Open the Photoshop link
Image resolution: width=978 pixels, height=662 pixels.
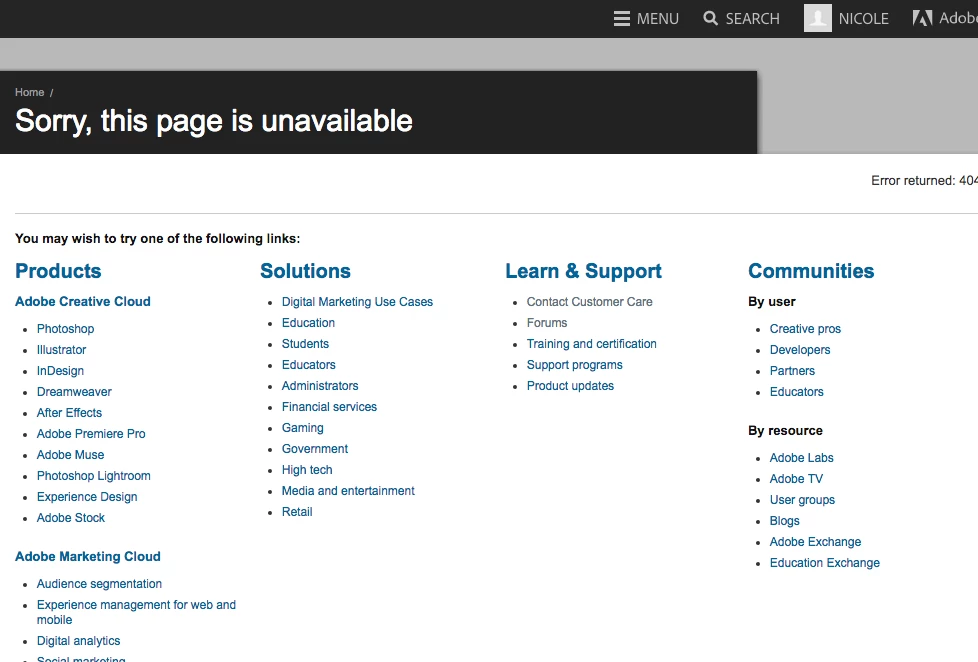[x=65, y=329]
